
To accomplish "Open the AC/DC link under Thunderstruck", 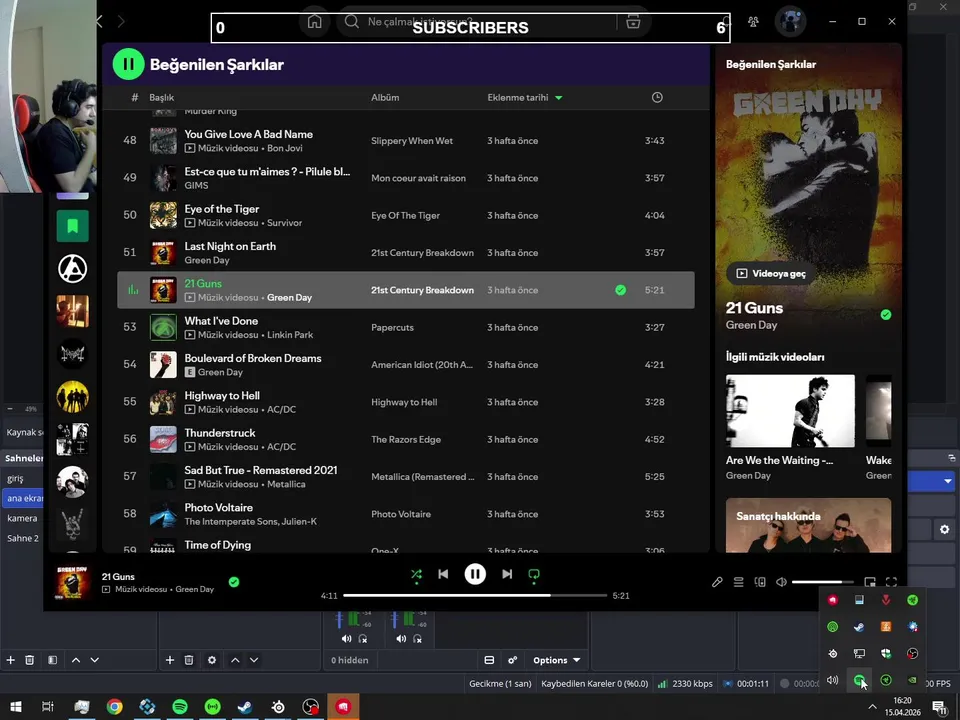I will point(282,447).
